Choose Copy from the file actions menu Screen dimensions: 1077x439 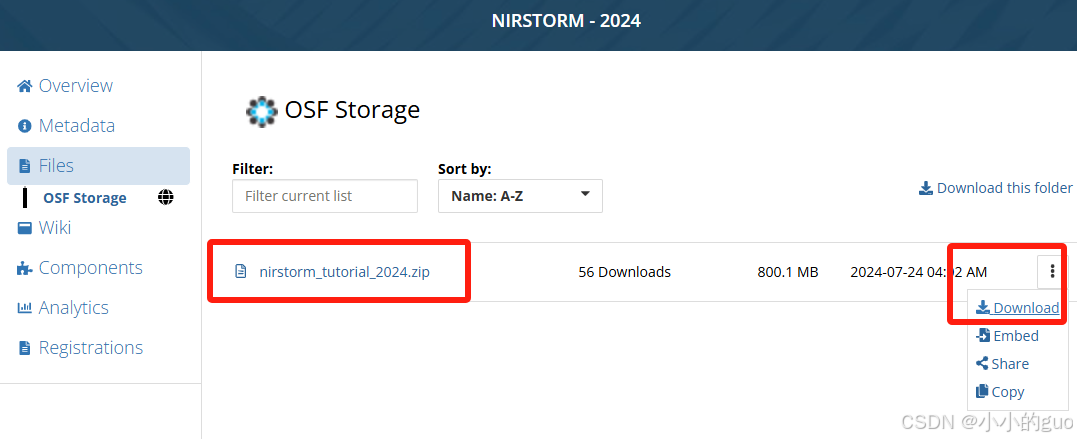1000,392
